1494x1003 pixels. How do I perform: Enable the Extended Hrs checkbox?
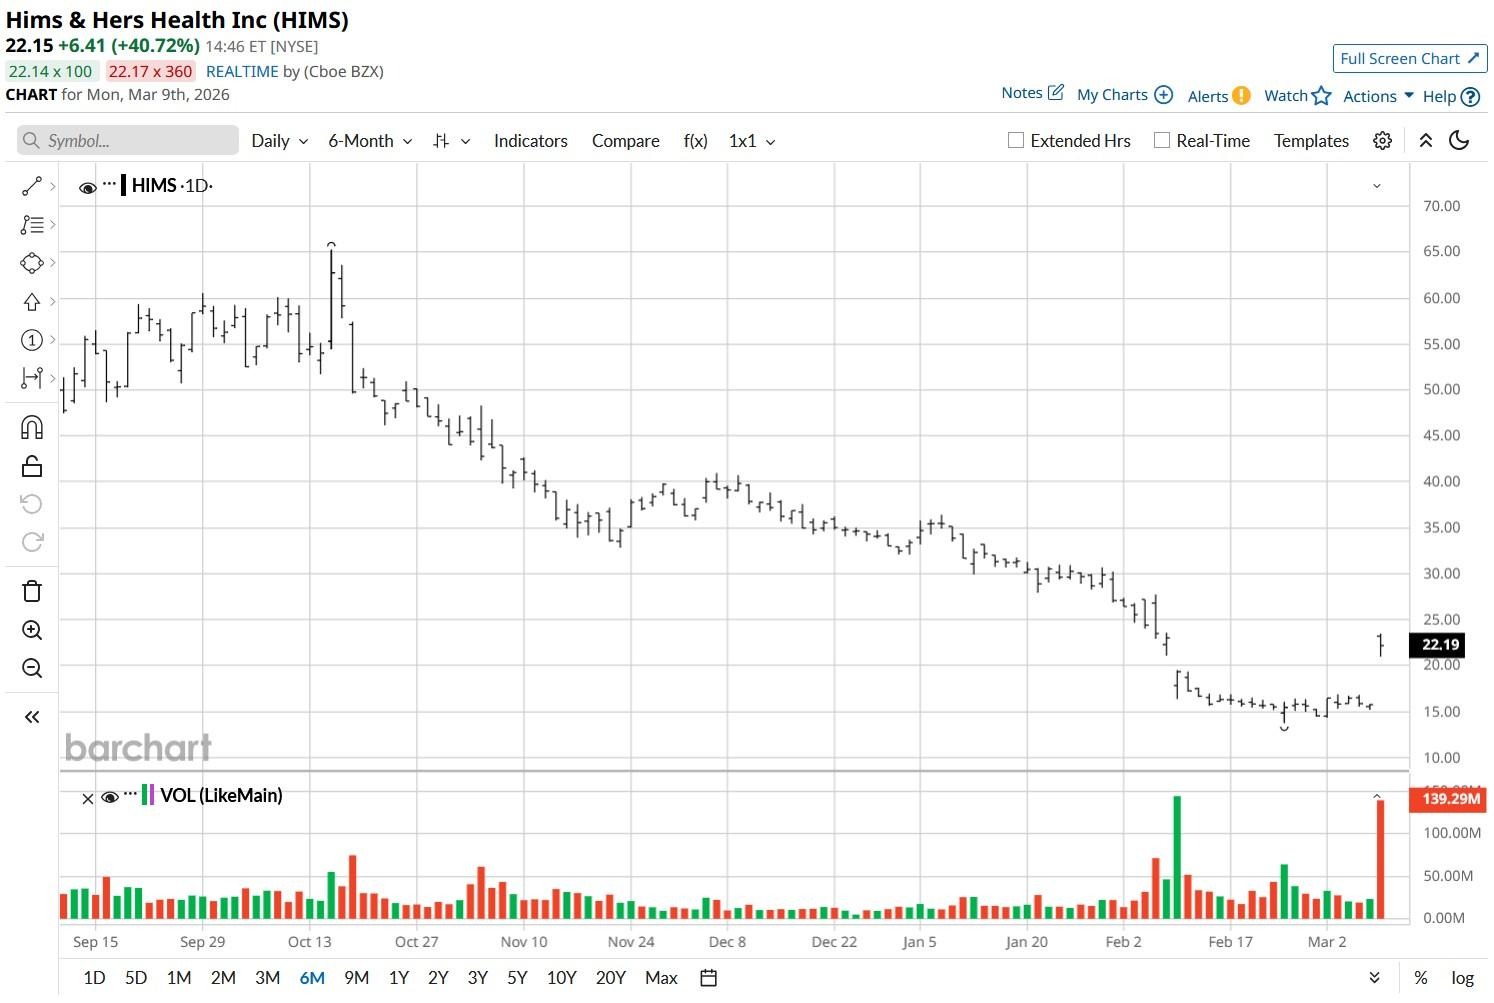point(1016,141)
